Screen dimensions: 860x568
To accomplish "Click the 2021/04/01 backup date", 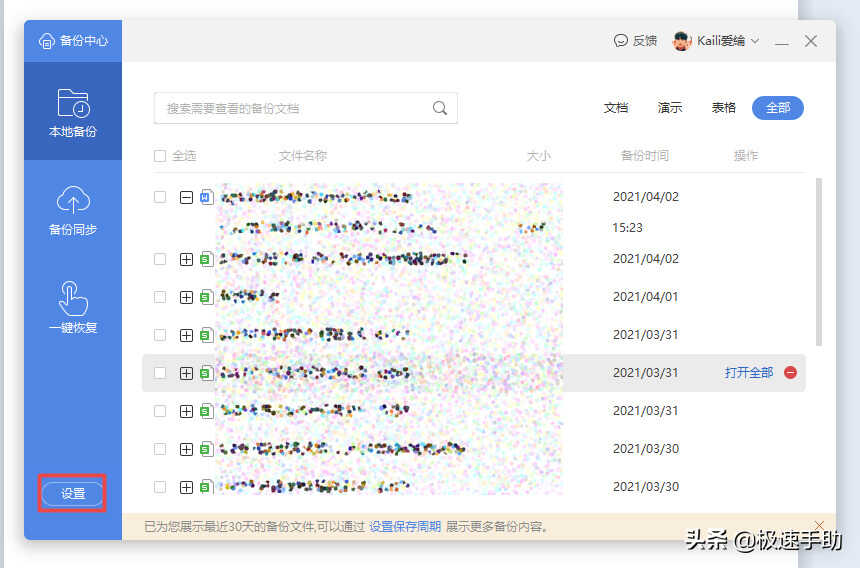I will coord(646,297).
